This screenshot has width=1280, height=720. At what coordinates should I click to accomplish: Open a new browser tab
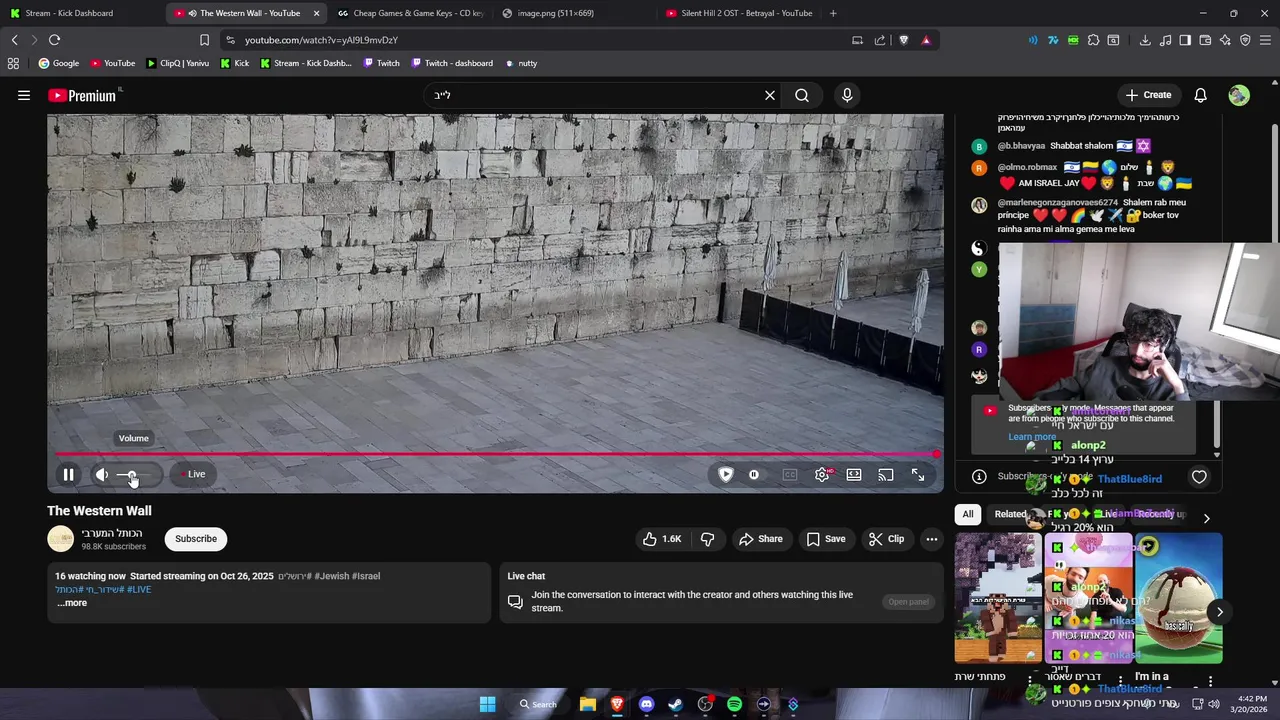833,13
